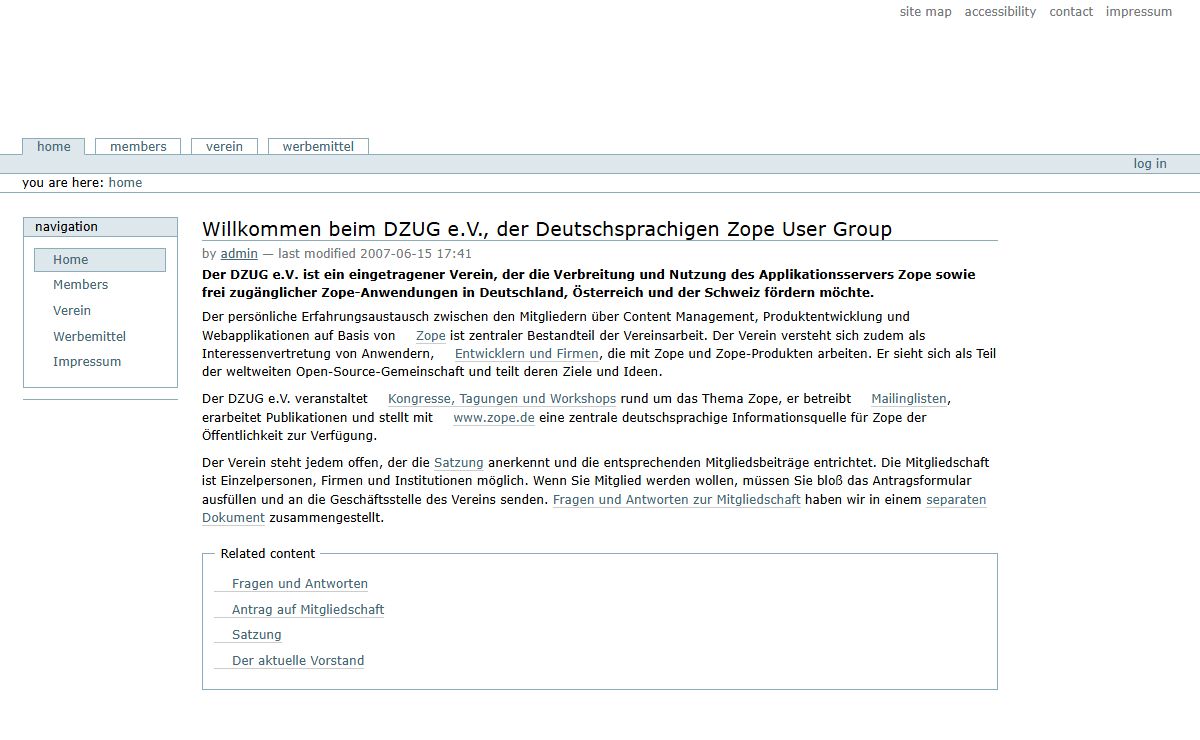The height and width of the screenshot is (740, 1200).
Task: Select Home in the navigation panel
Action: 100,260
